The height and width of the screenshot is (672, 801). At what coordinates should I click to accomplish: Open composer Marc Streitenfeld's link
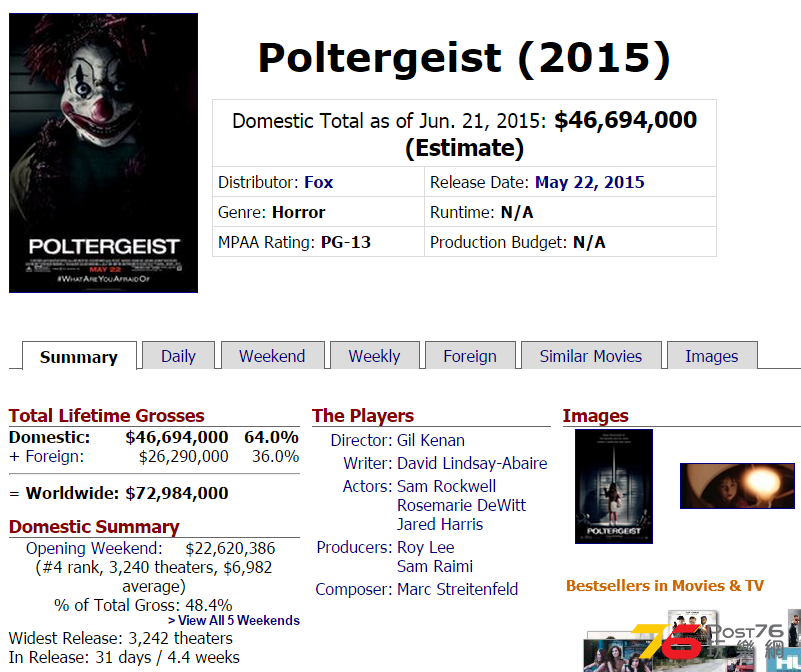[457, 589]
